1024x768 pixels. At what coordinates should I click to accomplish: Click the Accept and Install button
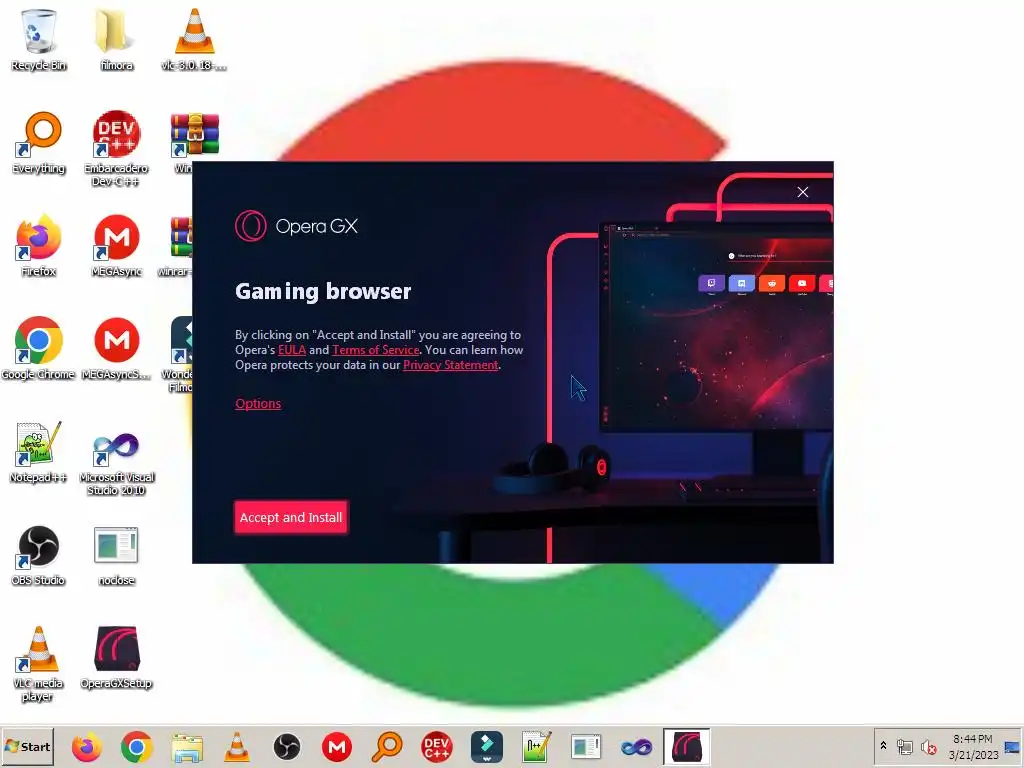(291, 517)
